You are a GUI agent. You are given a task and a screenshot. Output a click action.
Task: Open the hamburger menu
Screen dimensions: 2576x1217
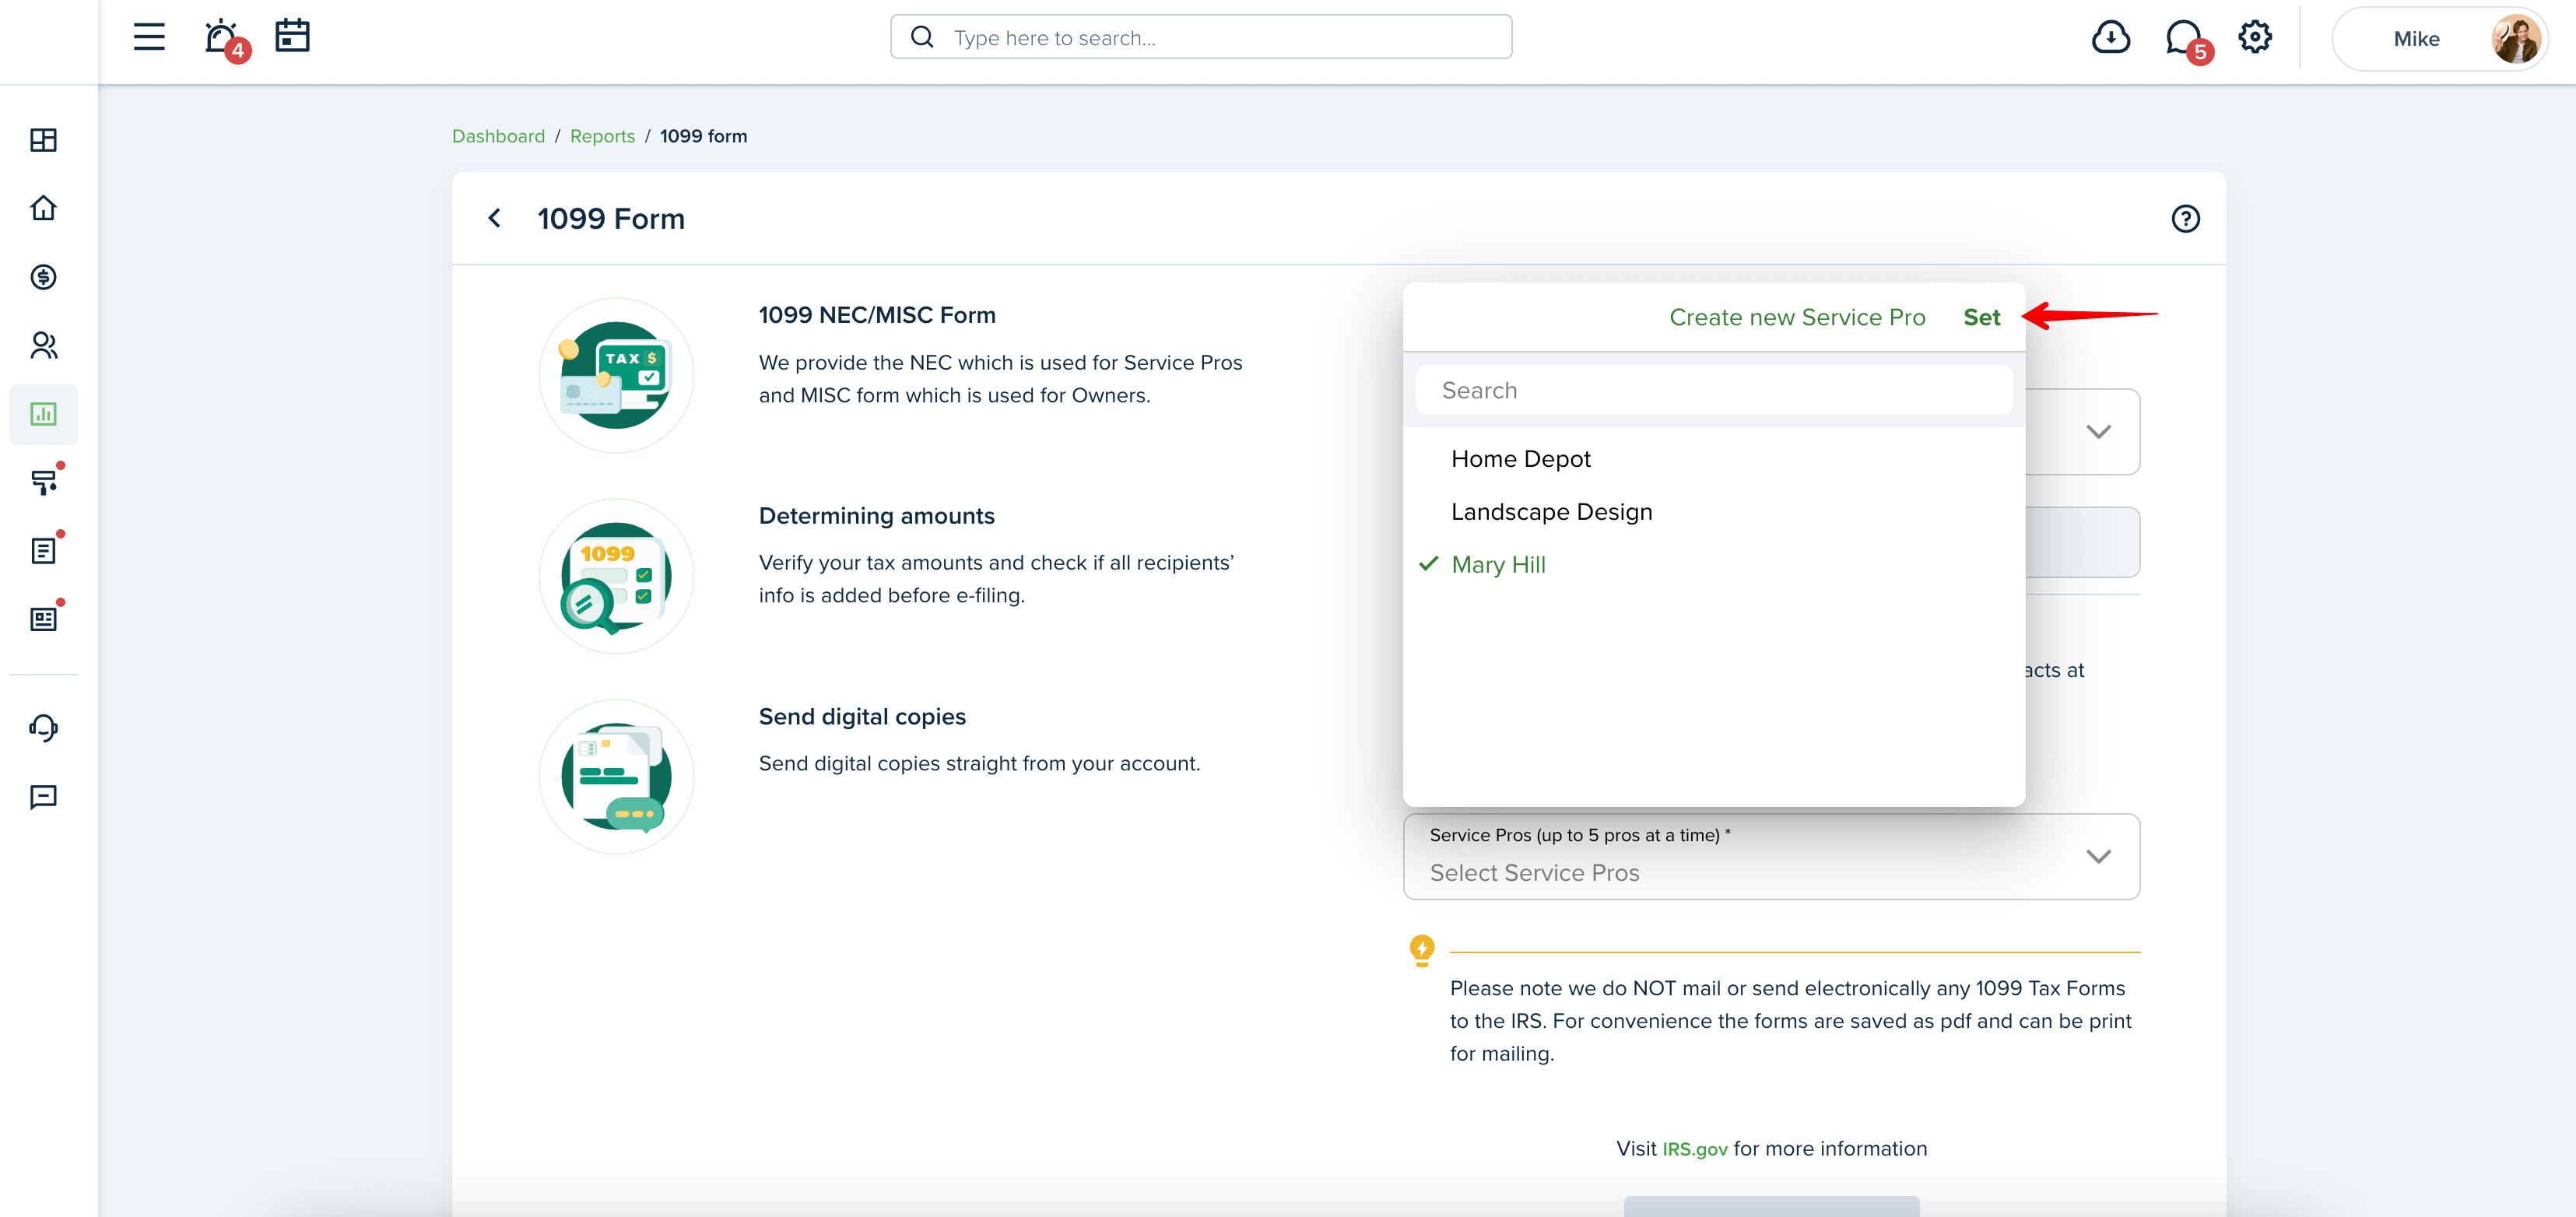[x=149, y=38]
